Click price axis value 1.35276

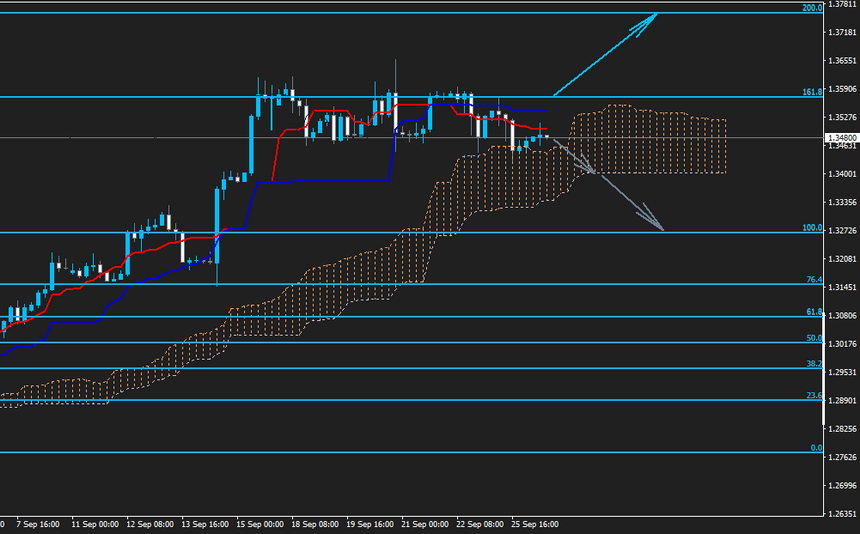(842, 117)
